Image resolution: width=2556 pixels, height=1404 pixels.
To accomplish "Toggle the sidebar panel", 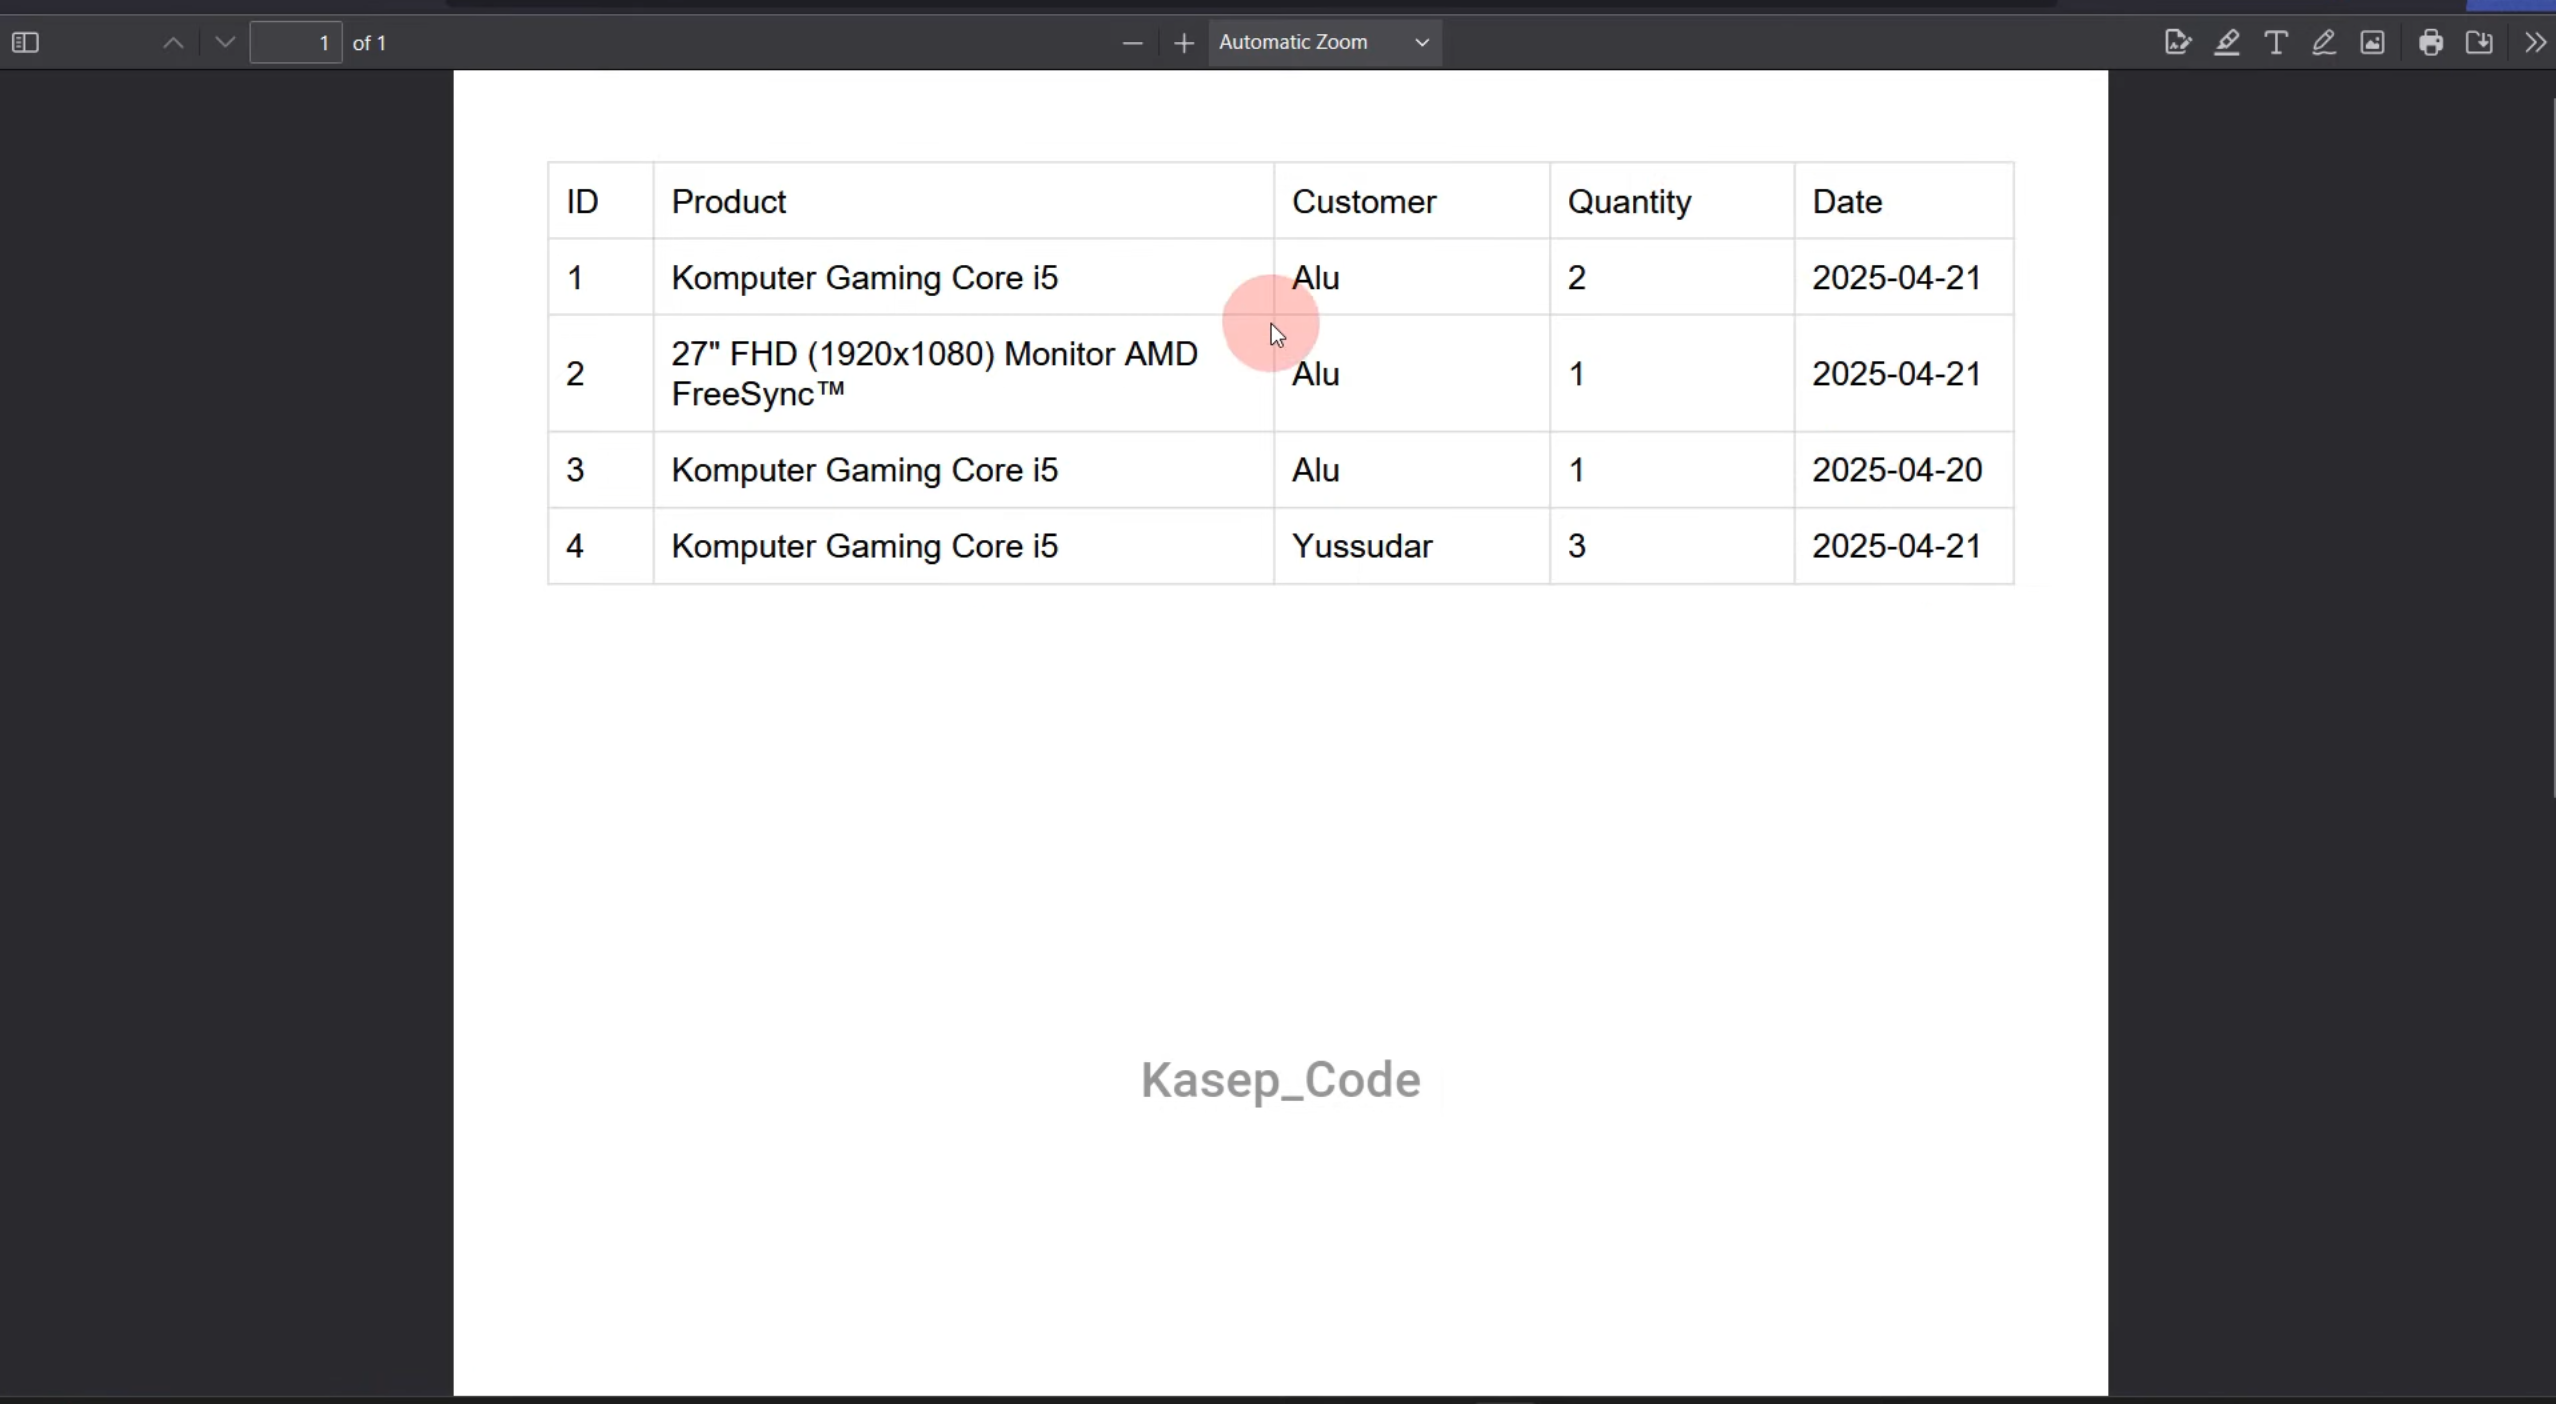I will [x=25, y=43].
